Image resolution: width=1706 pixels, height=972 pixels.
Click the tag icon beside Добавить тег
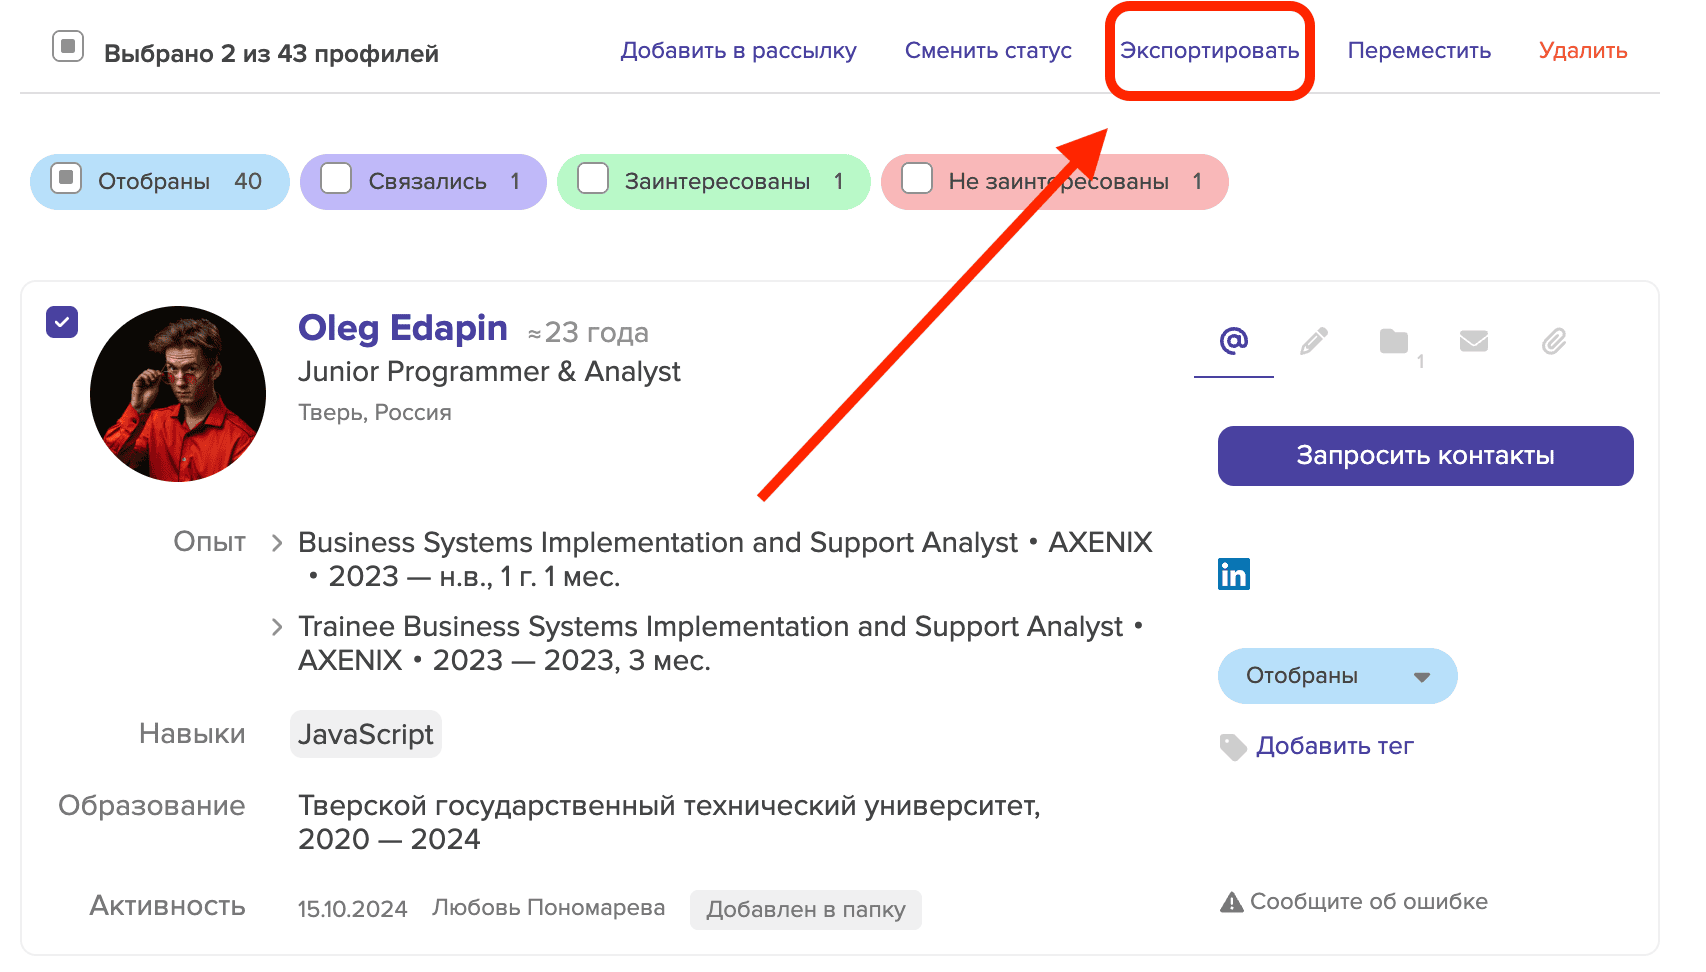click(1233, 747)
